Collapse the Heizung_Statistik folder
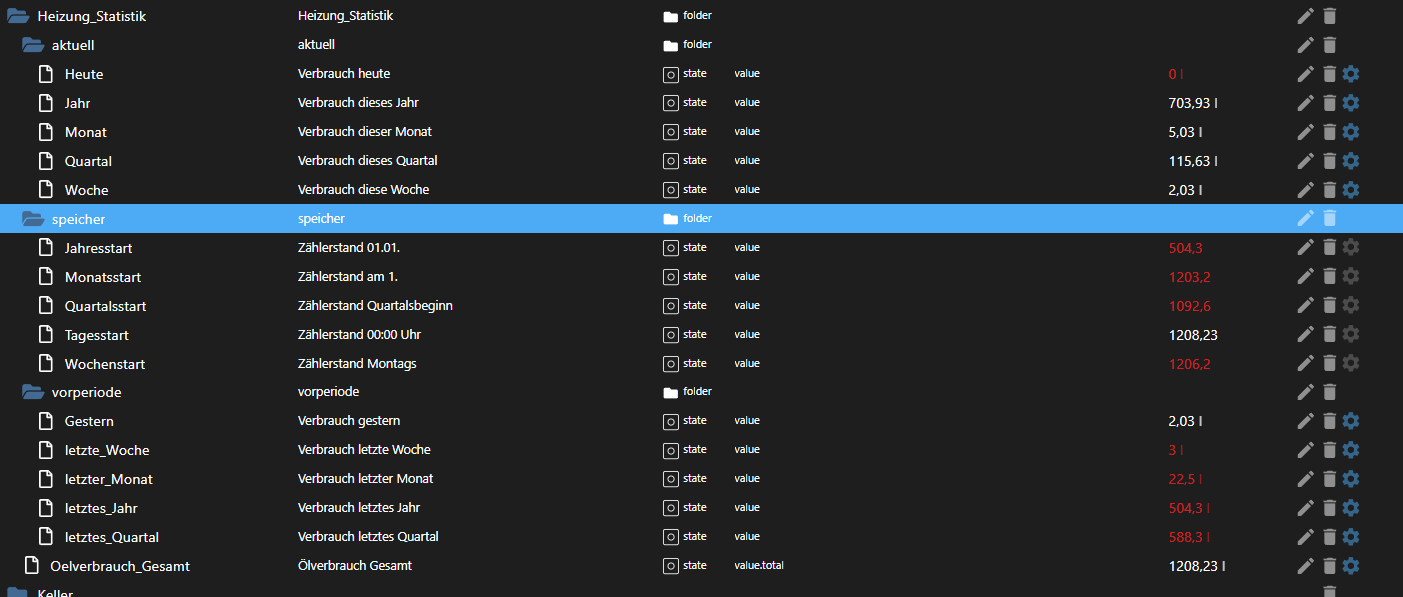1403x597 pixels. pos(18,16)
